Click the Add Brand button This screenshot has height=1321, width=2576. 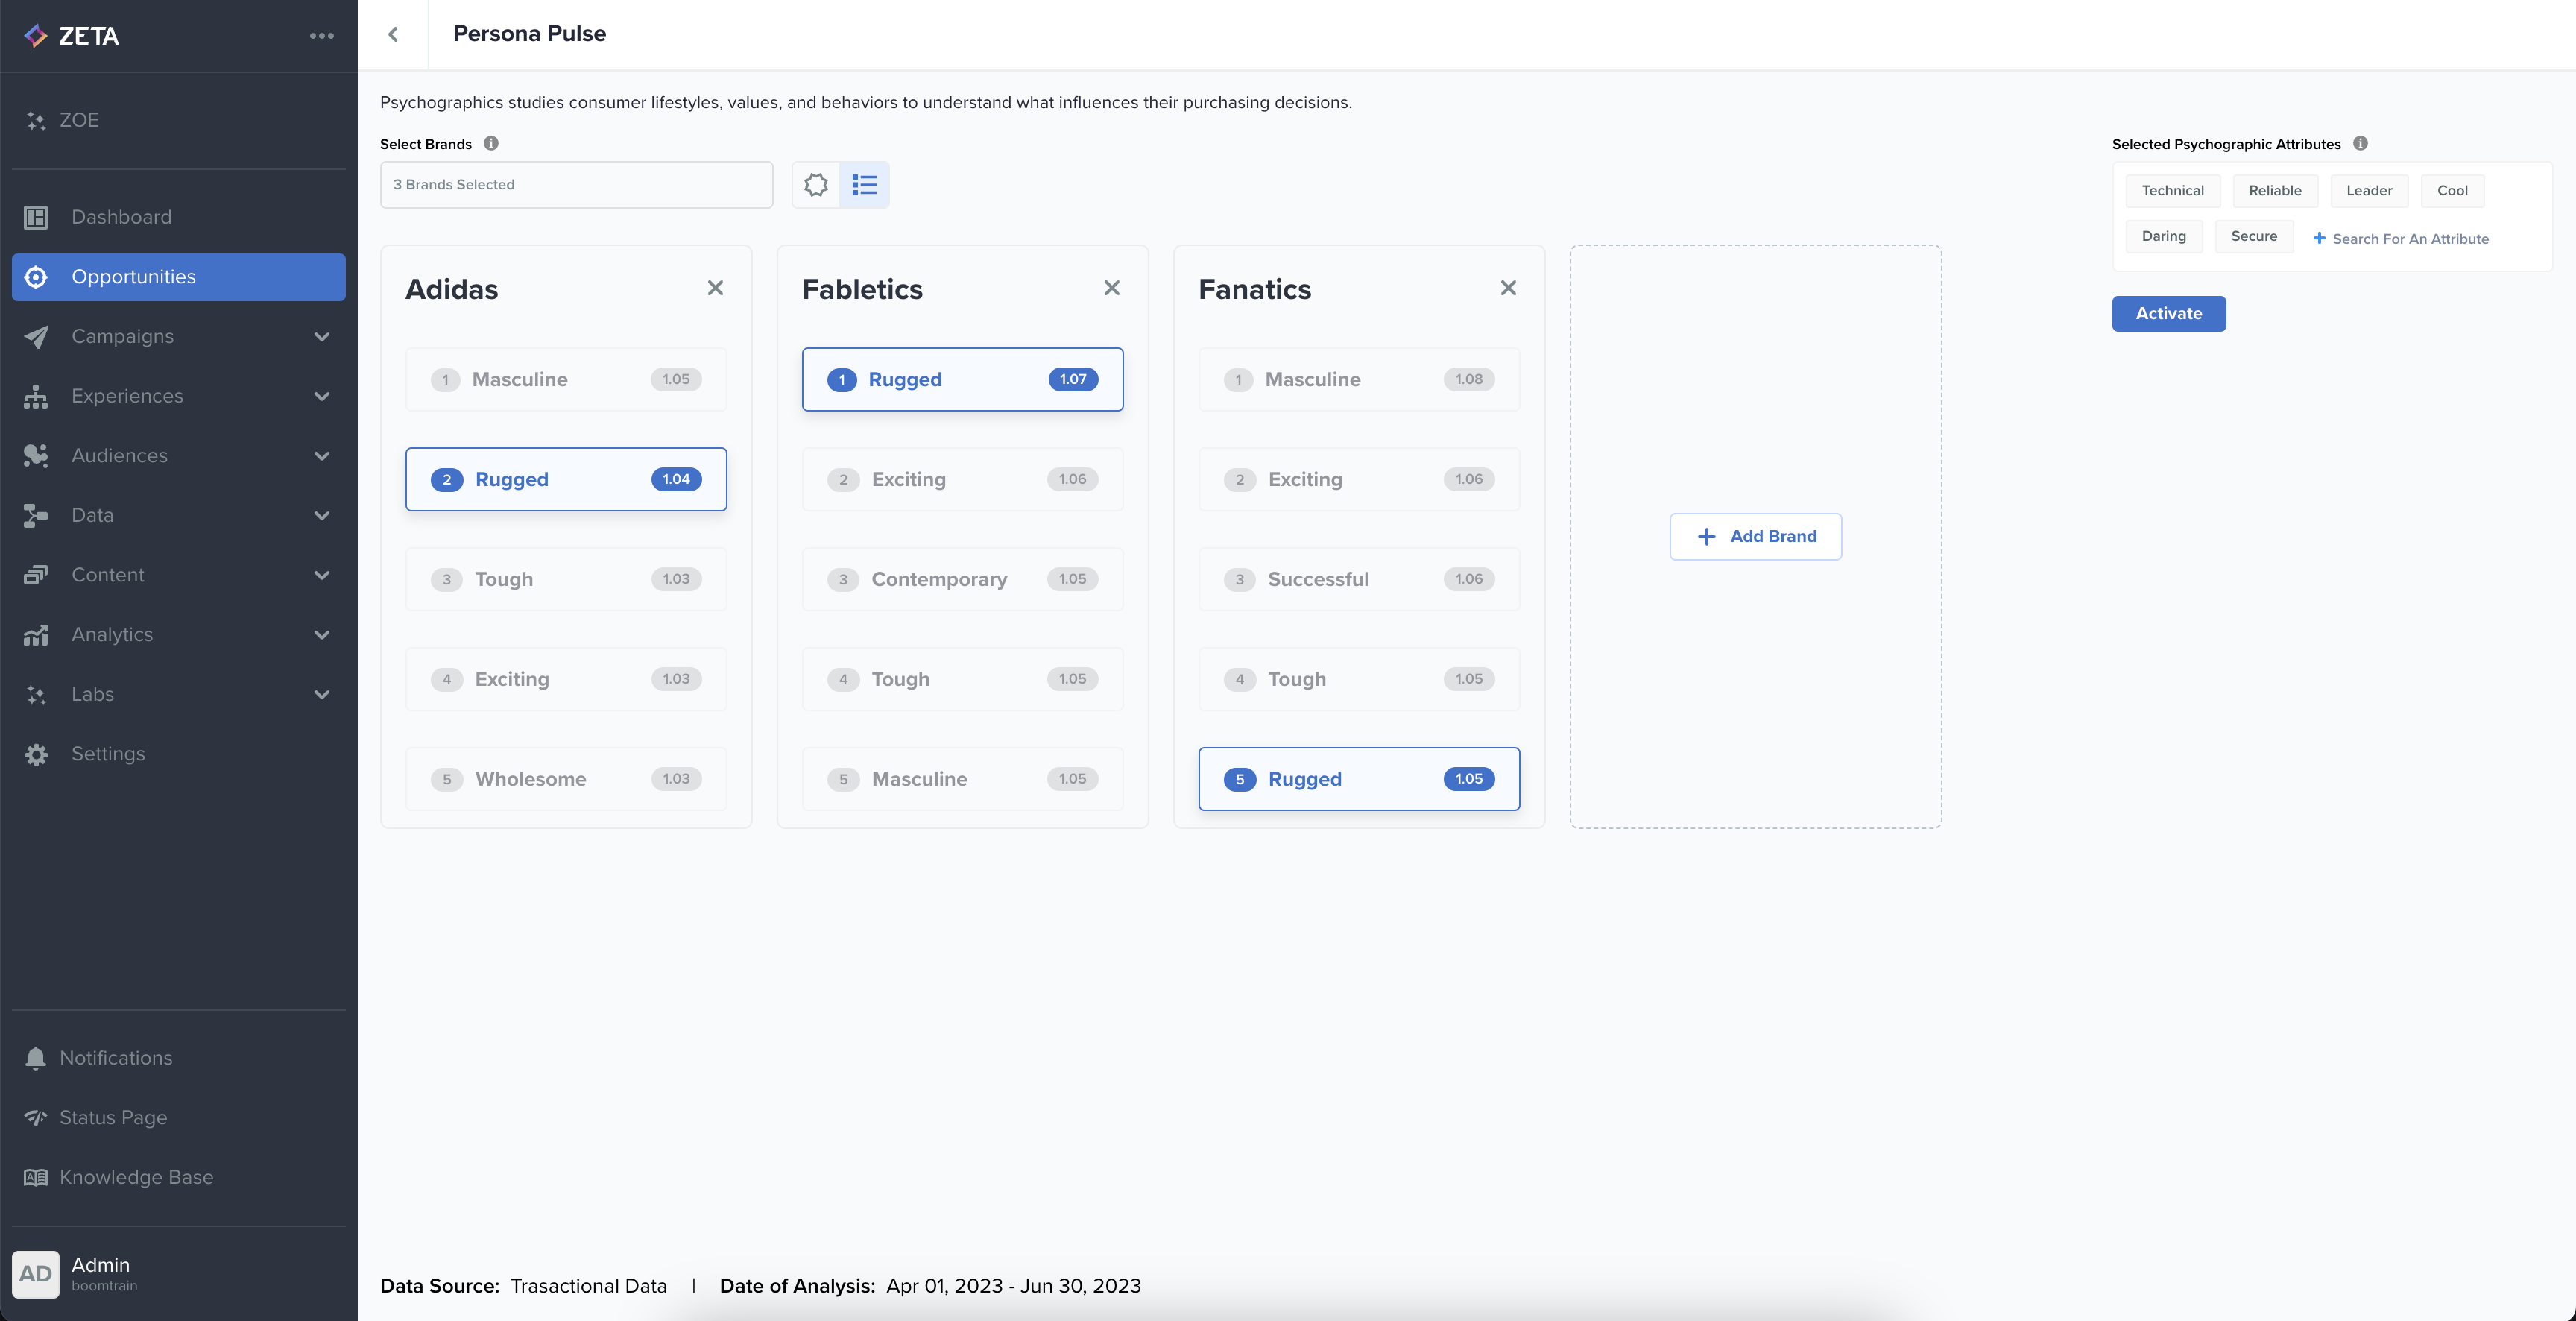[1755, 536]
